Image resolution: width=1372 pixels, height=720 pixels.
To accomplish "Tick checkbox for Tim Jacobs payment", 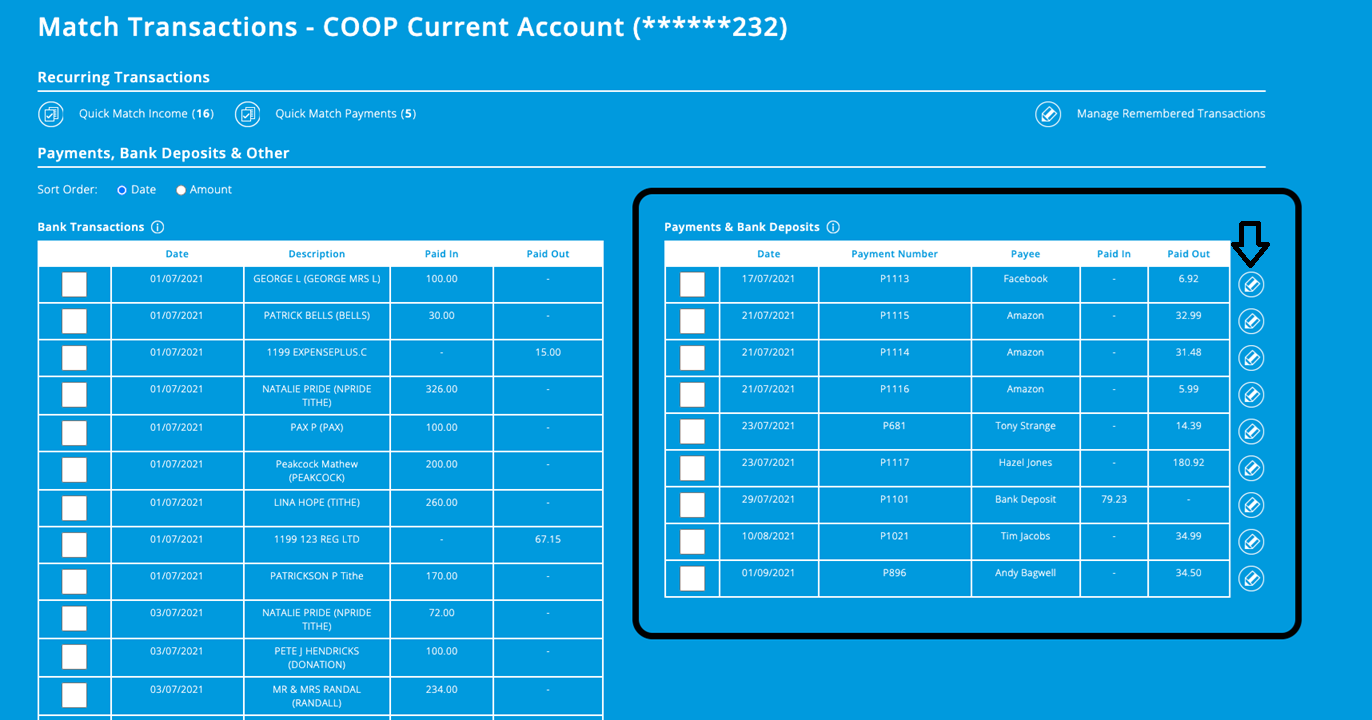I will 692,542.
